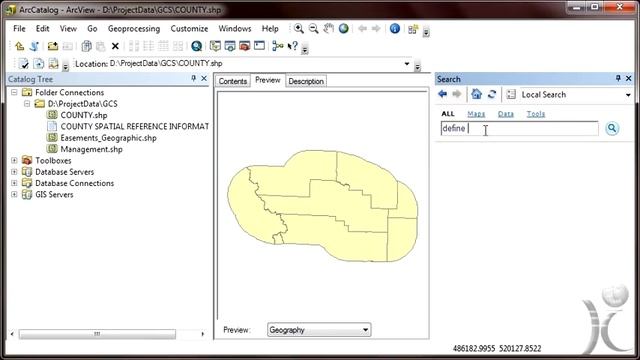Click the Catalog Tree horizontal scrollbar thumb
The width and height of the screenshot is (640, 360).
click(x=97, y=334)
